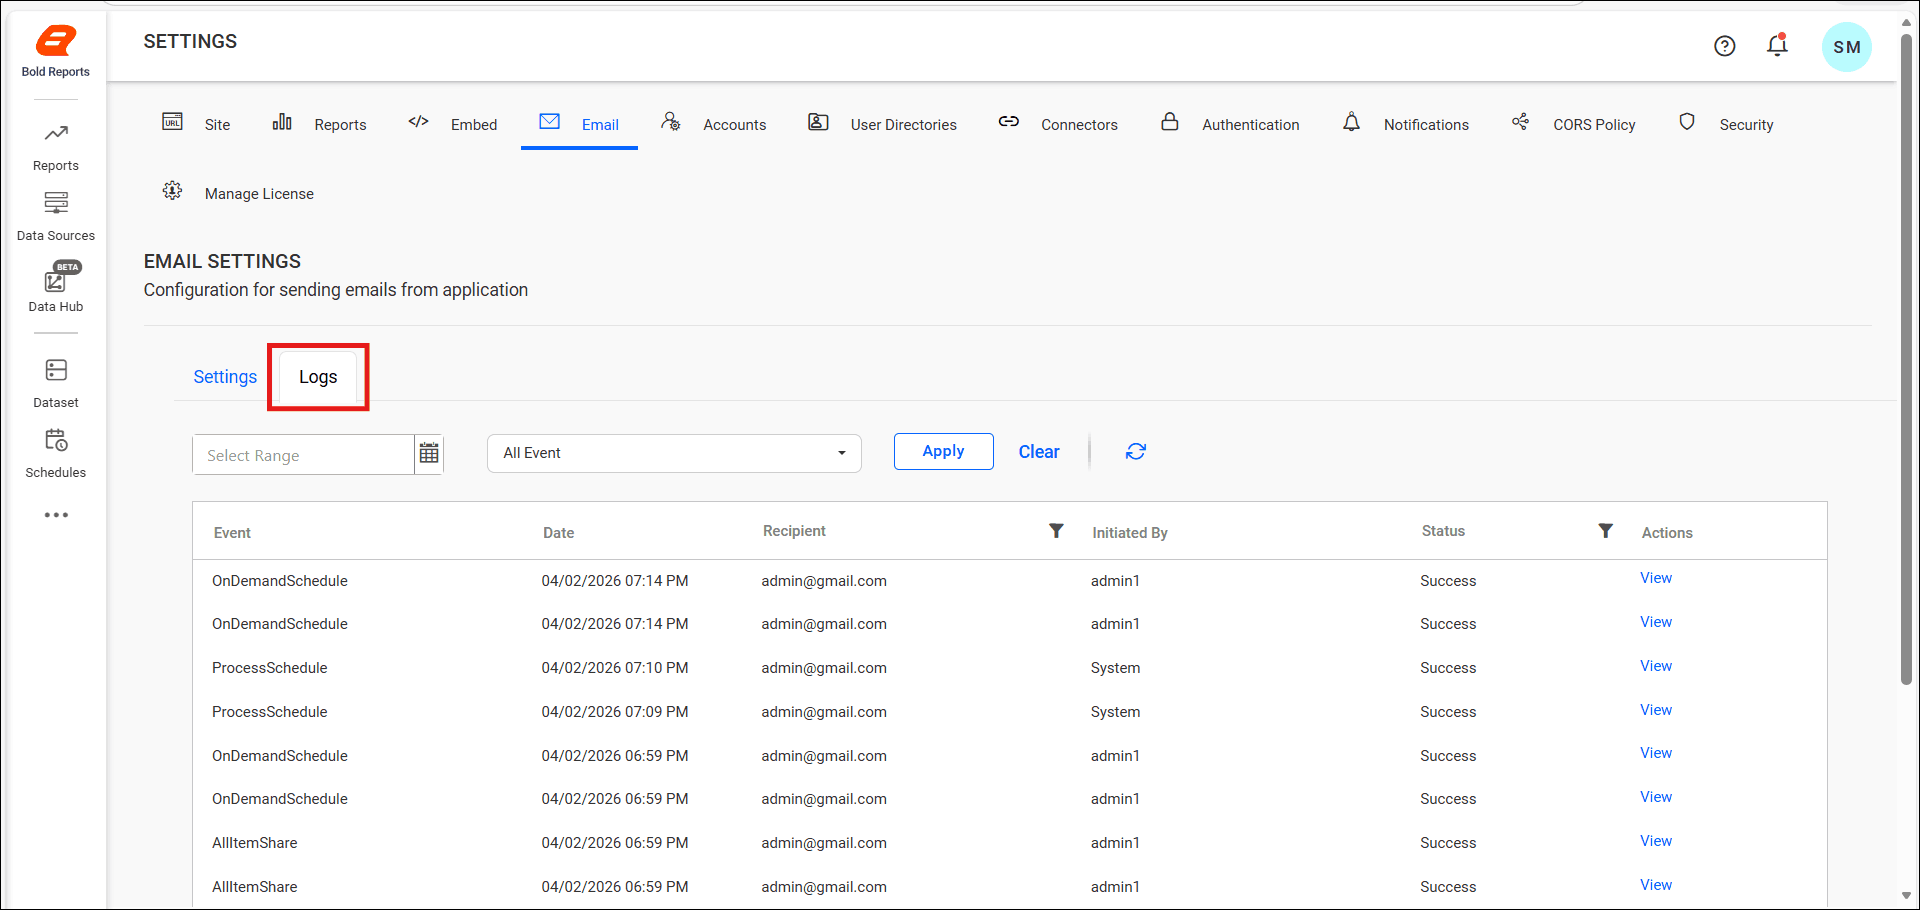Click the Manage License gear icon
1920x910 pixels.
tap(173, 191)
